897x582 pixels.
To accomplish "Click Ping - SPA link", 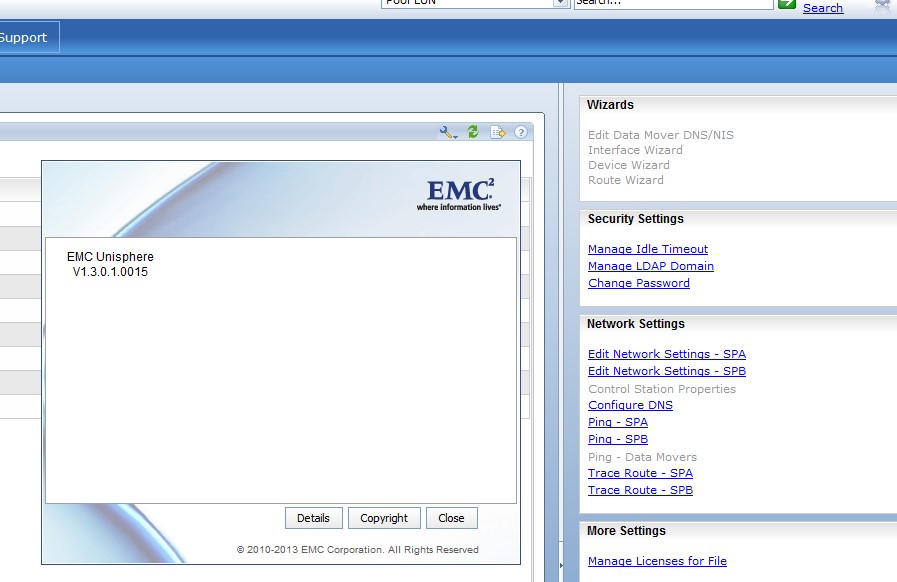I will [x=618, y=422].
